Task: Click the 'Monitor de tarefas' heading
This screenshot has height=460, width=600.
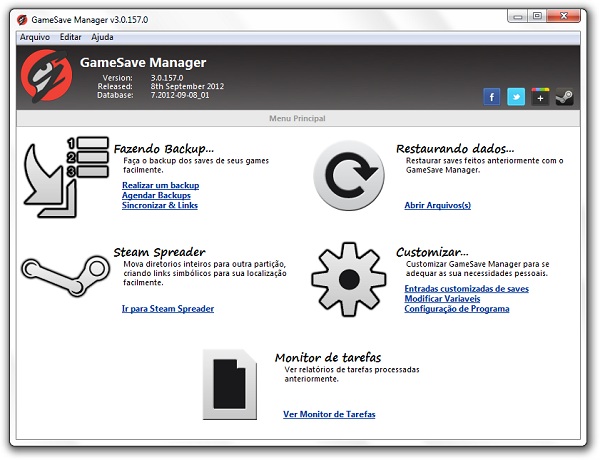Action: (x=328, y=357)
